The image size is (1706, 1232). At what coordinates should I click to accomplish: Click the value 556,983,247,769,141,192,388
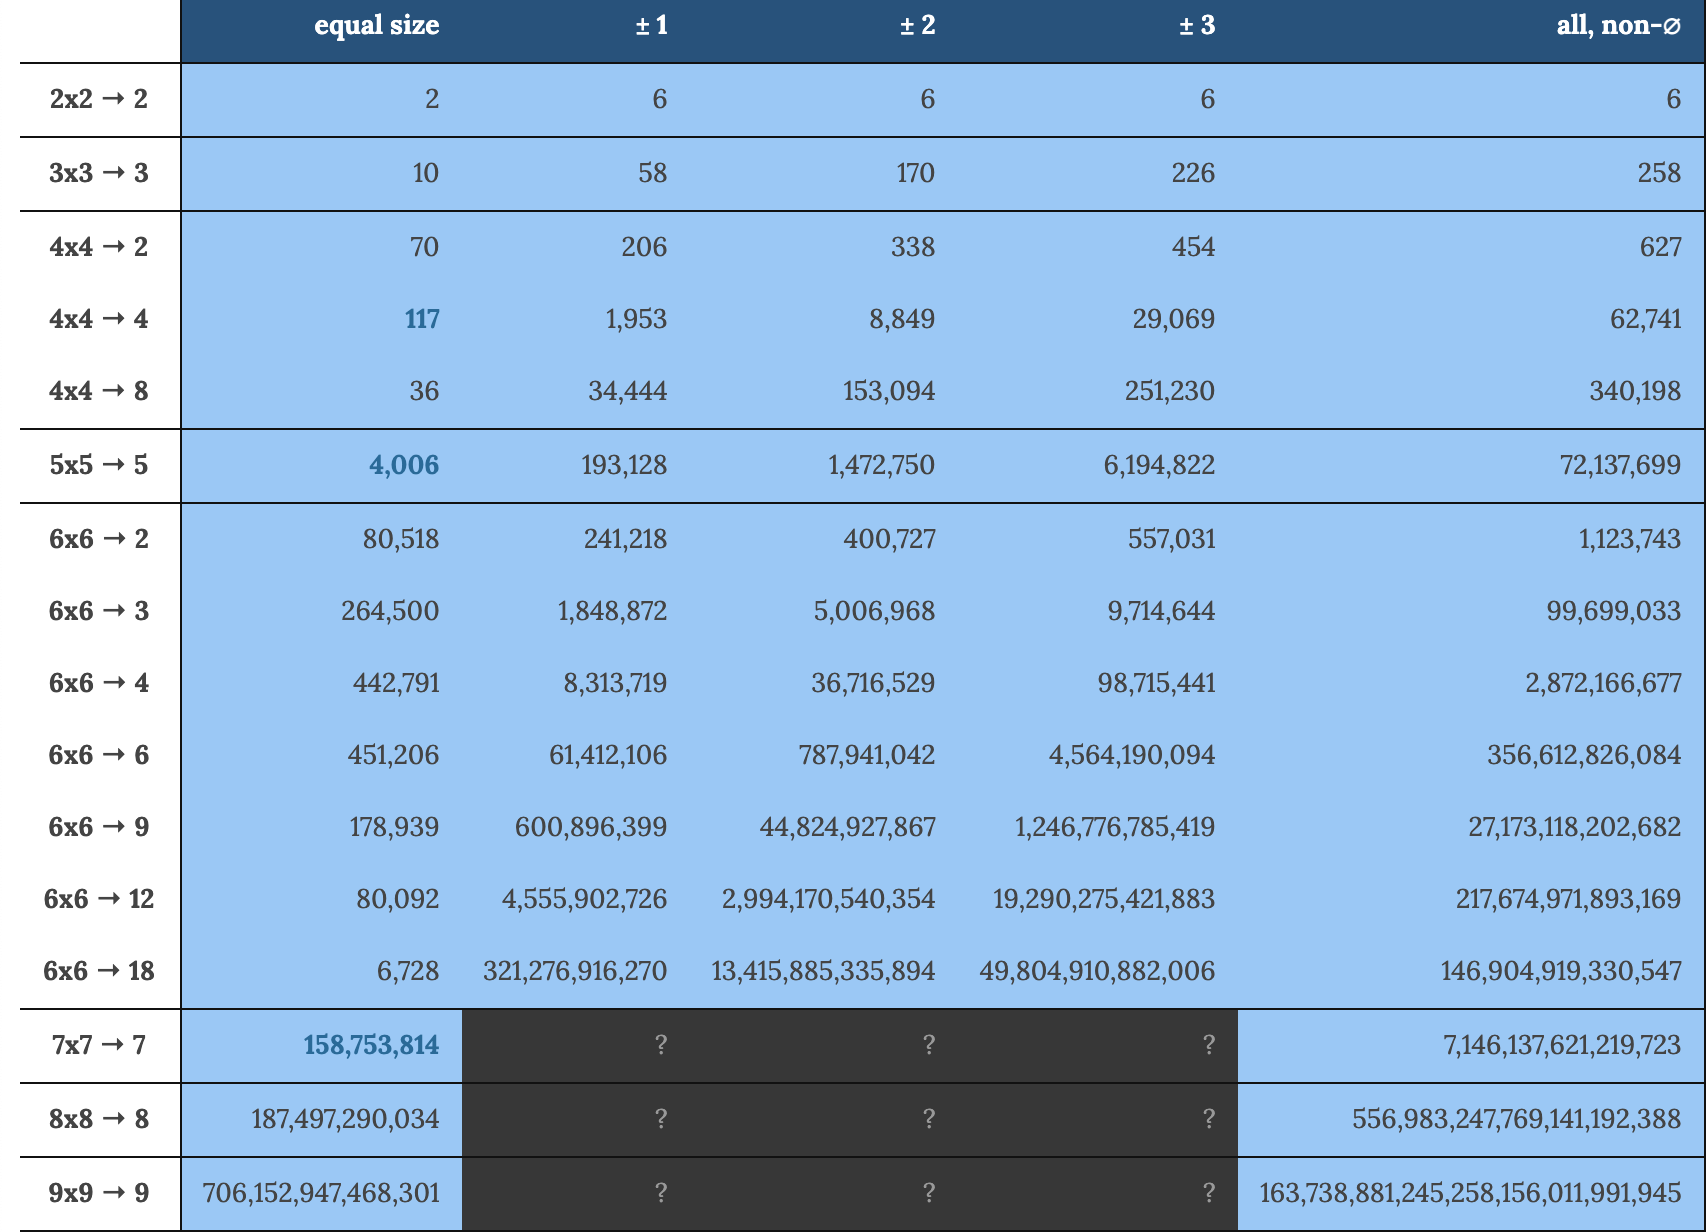point(1517,1119)
